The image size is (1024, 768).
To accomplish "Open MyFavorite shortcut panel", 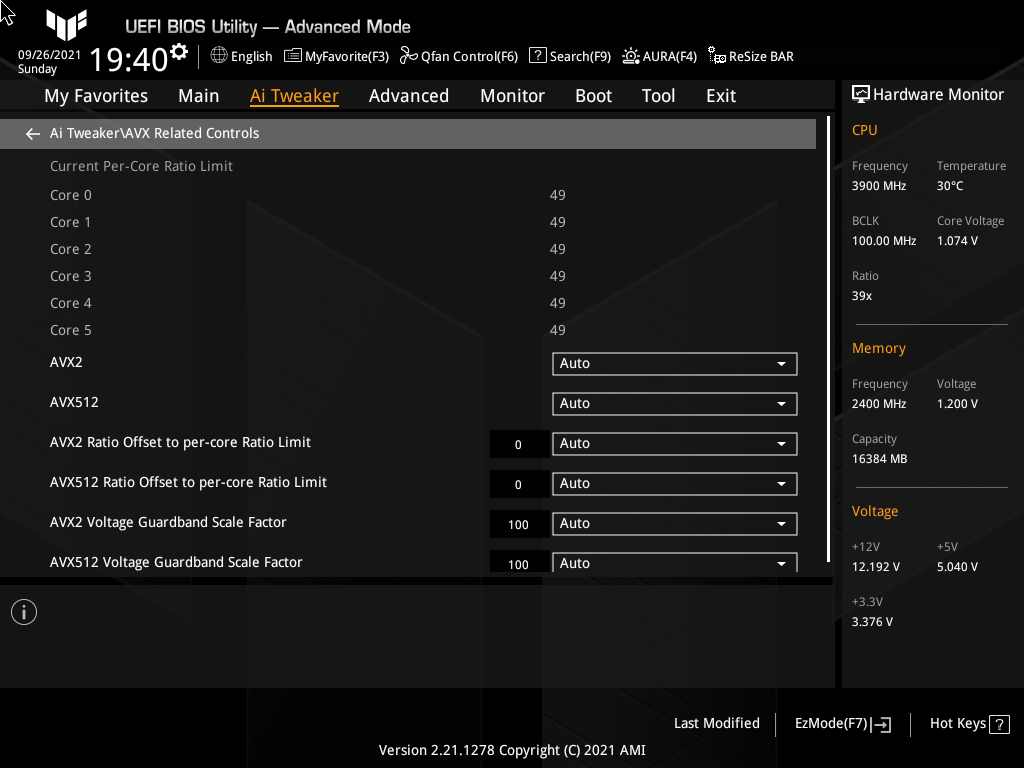I will pyautogui.click(x=336, y=56).
